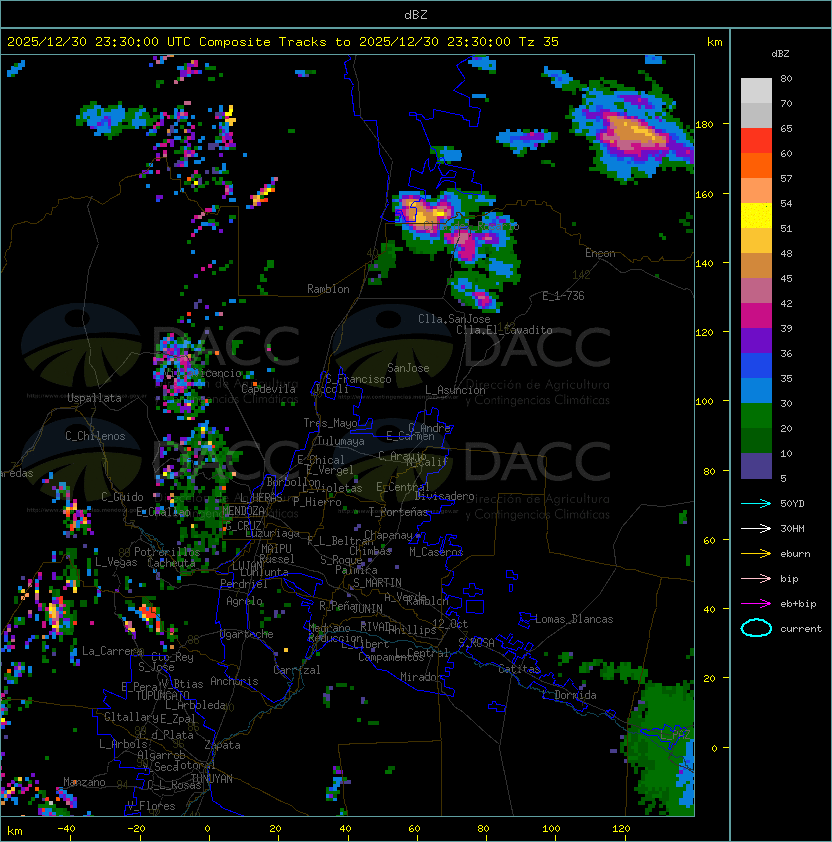Screen dimensions: 832x842
Task: Click the E_1-736 label
Action: [x=563, y=296]
